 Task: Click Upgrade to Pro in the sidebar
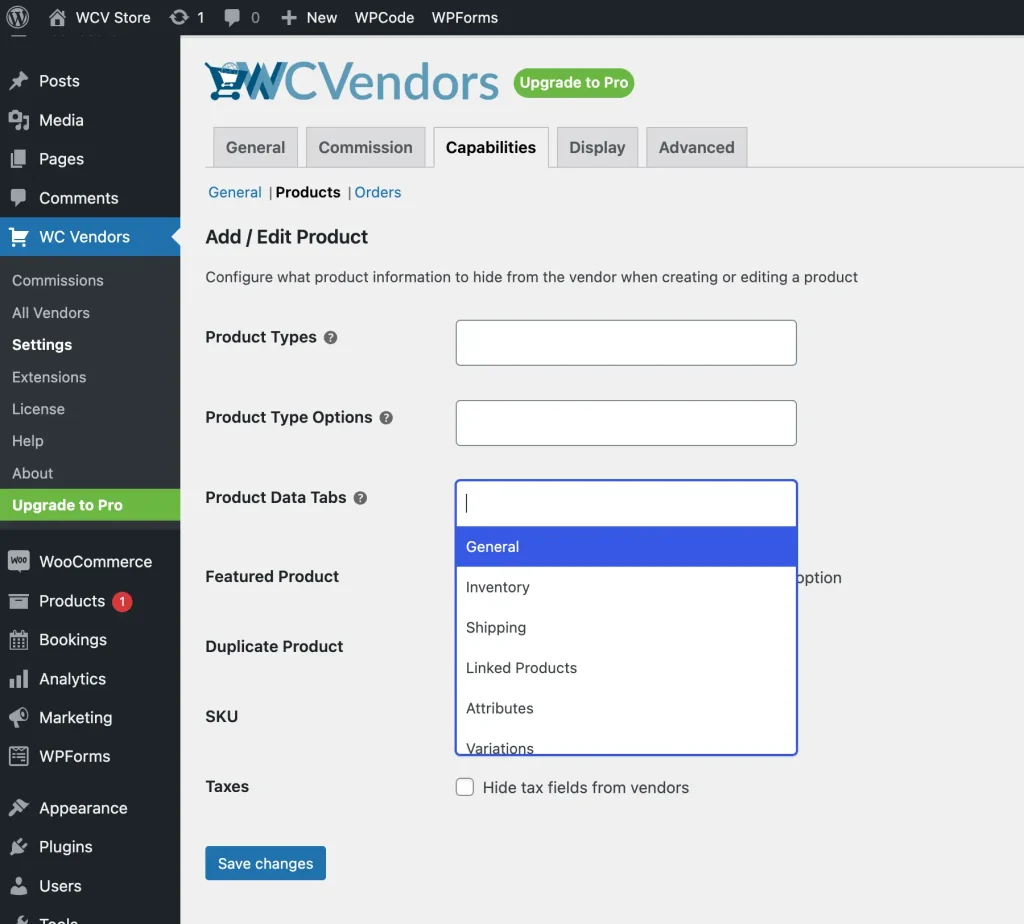(90, 505)
